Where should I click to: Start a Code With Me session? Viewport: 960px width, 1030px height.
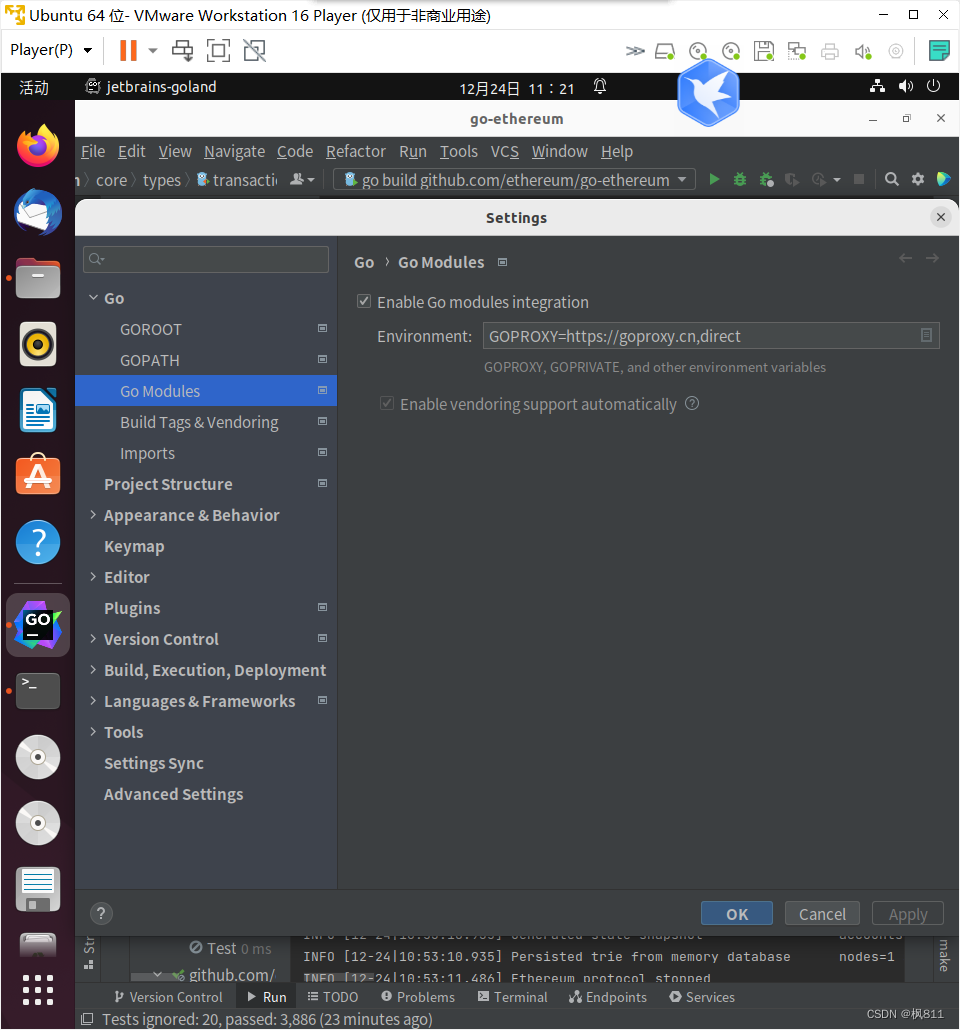[943, 179]
